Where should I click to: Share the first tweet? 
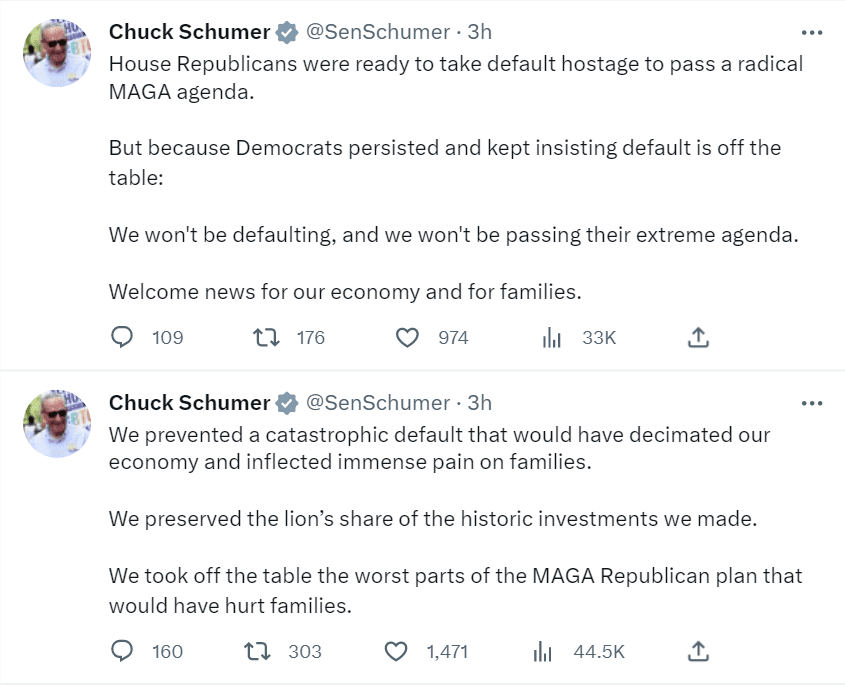697,338
